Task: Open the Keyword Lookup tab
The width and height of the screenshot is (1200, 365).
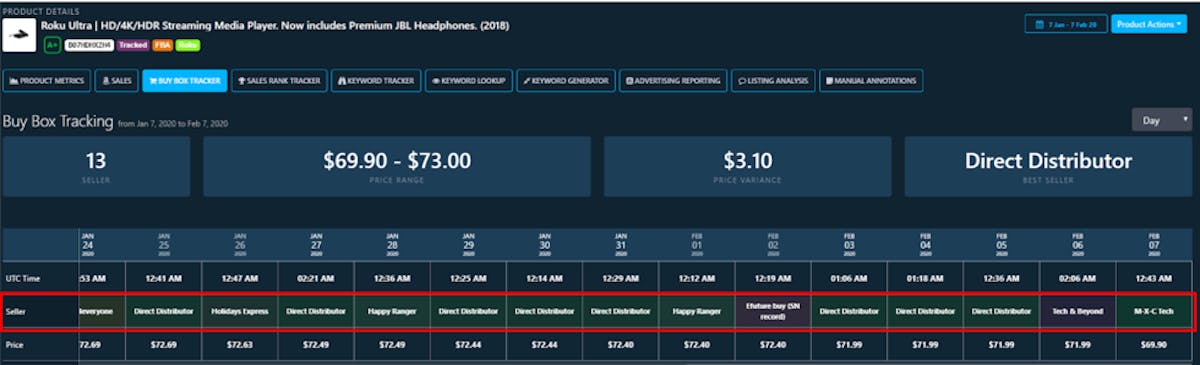Action: [468, 80]
